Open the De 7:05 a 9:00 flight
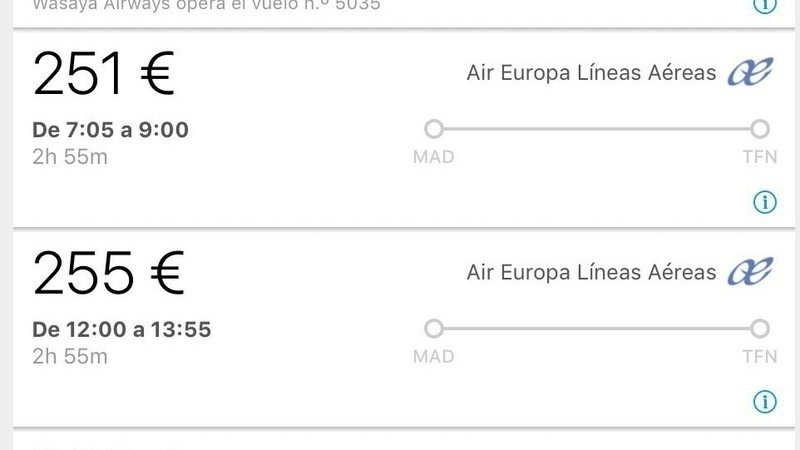Screen dimensions: 800x450 [x=110, y=130]
